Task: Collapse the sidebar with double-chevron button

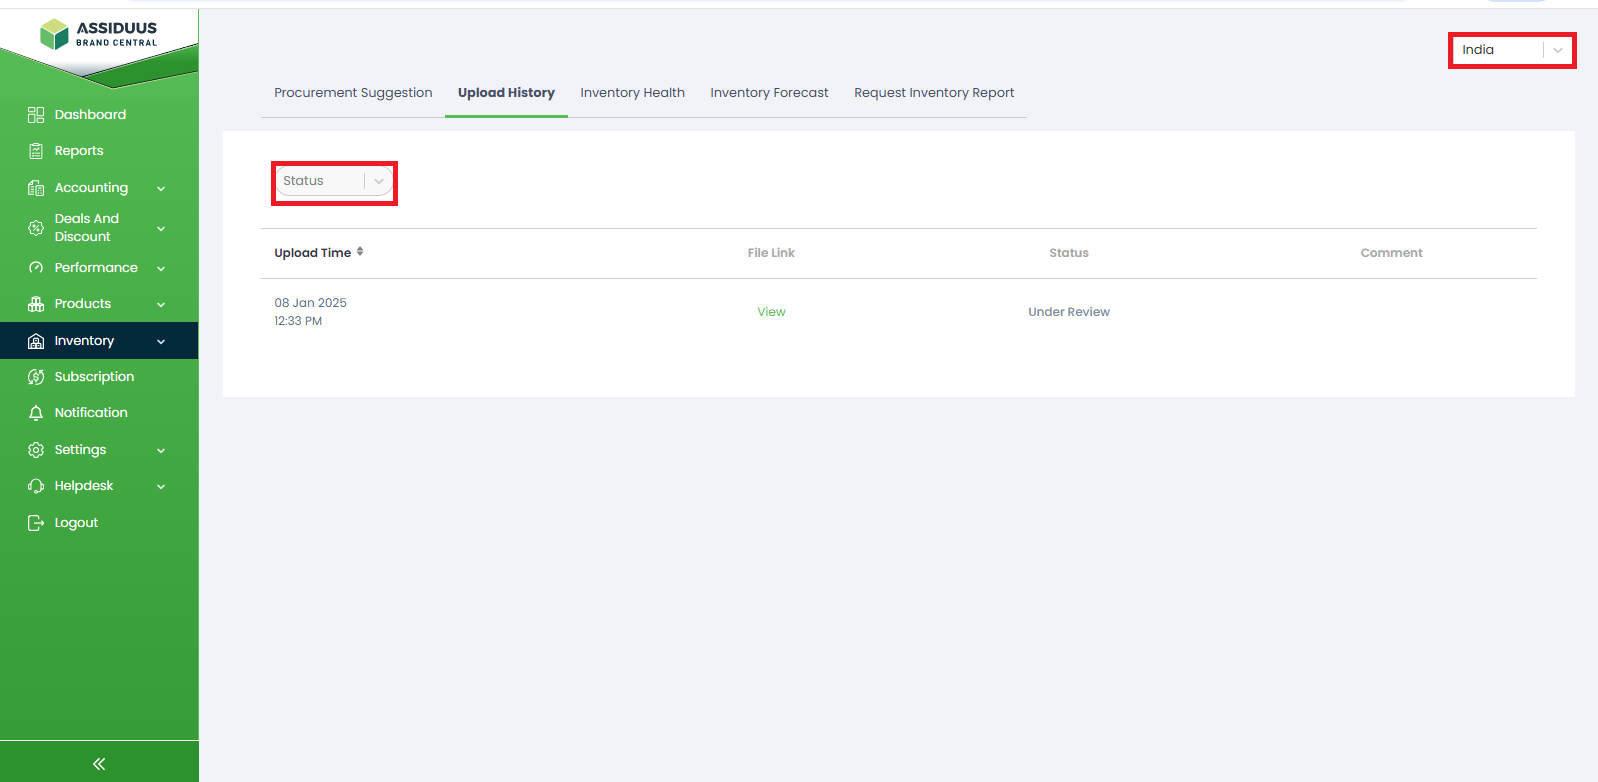Action: point(99,763)
